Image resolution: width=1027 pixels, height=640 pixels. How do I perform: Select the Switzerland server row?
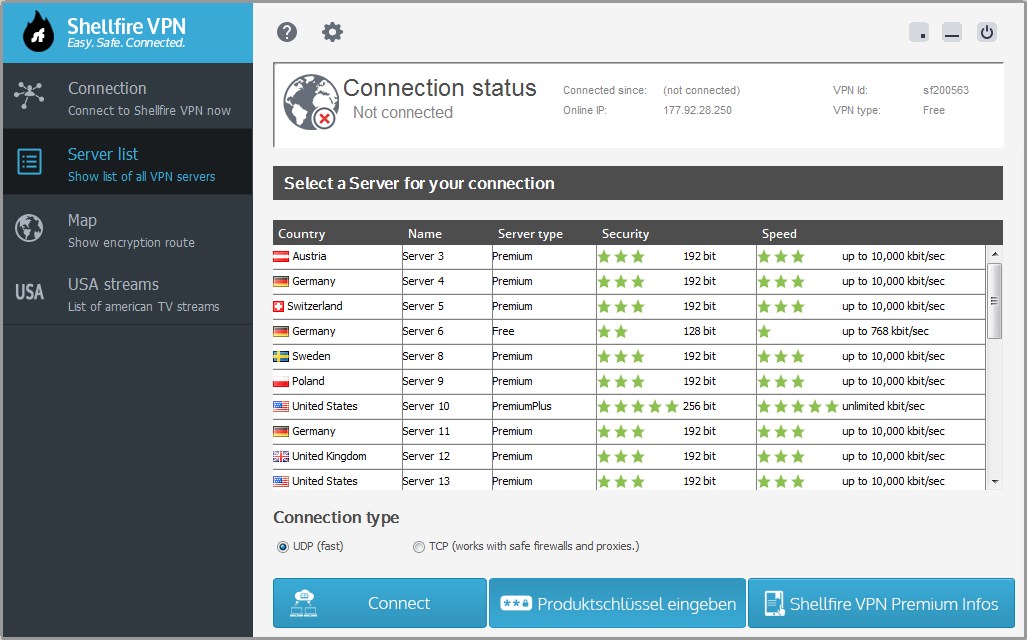pyautogui.click(x=629, y=307)
